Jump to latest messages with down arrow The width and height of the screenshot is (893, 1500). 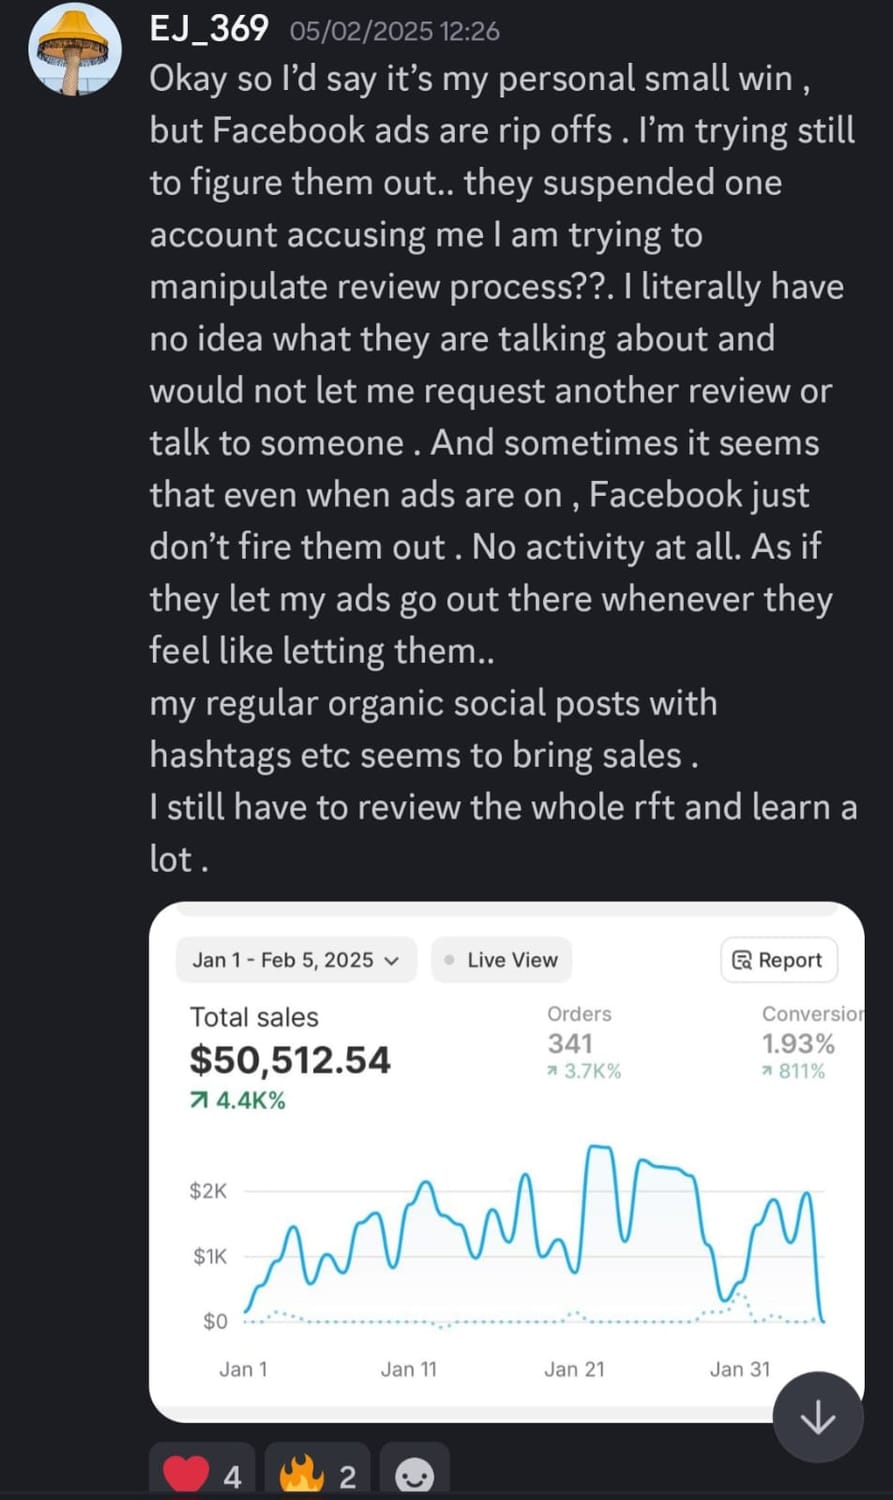(x=818, y=1417)
